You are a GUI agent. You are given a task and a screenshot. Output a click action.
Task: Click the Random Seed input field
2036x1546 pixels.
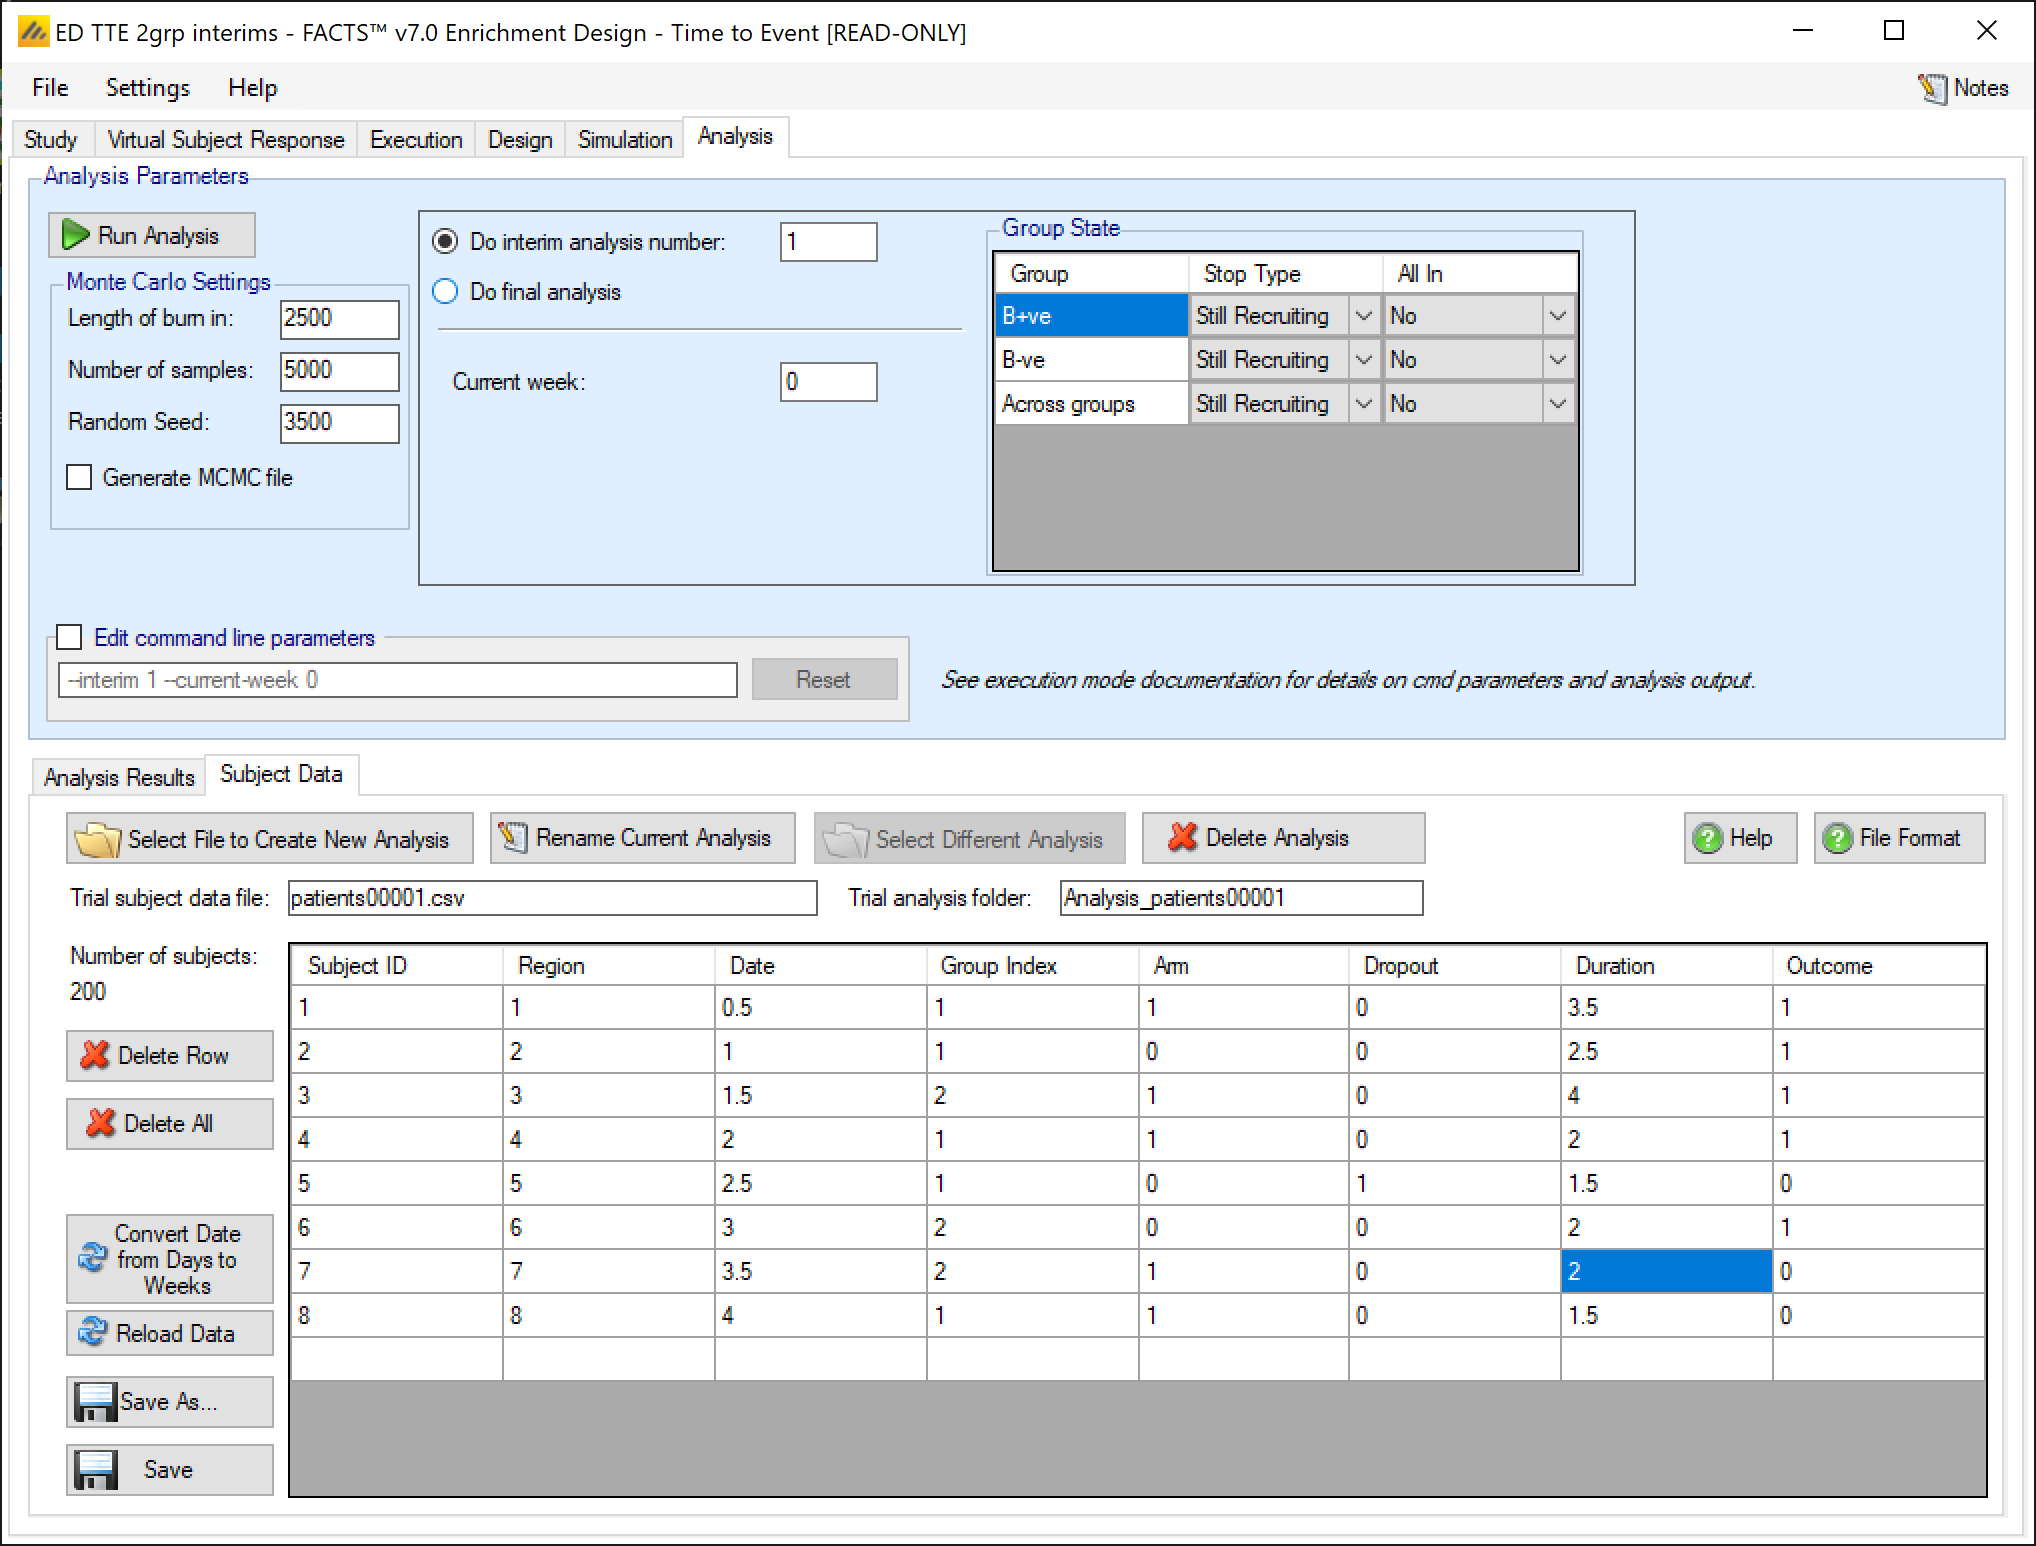pos(338,422)
